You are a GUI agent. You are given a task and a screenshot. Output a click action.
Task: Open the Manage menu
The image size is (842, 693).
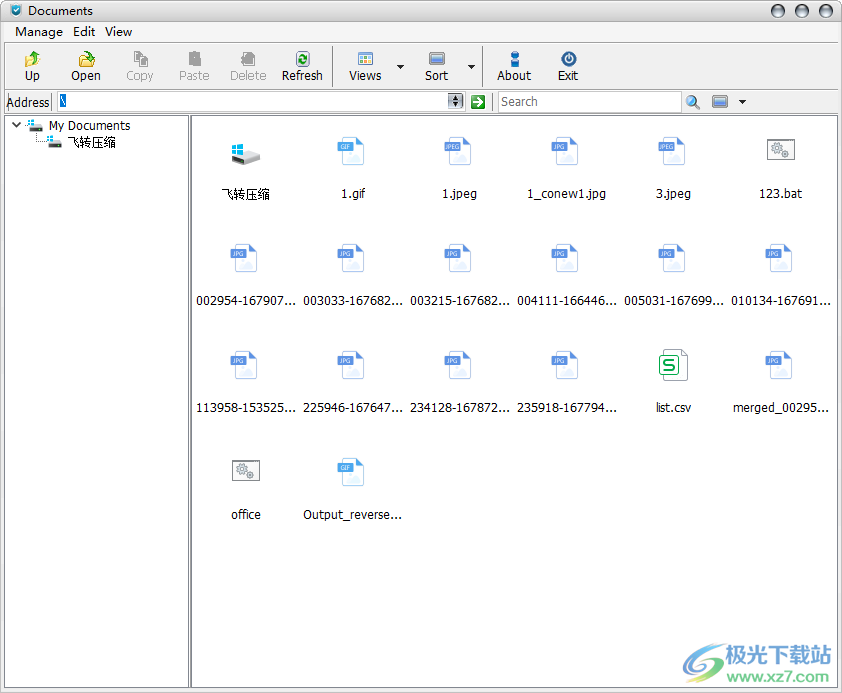tap(38, 31)
